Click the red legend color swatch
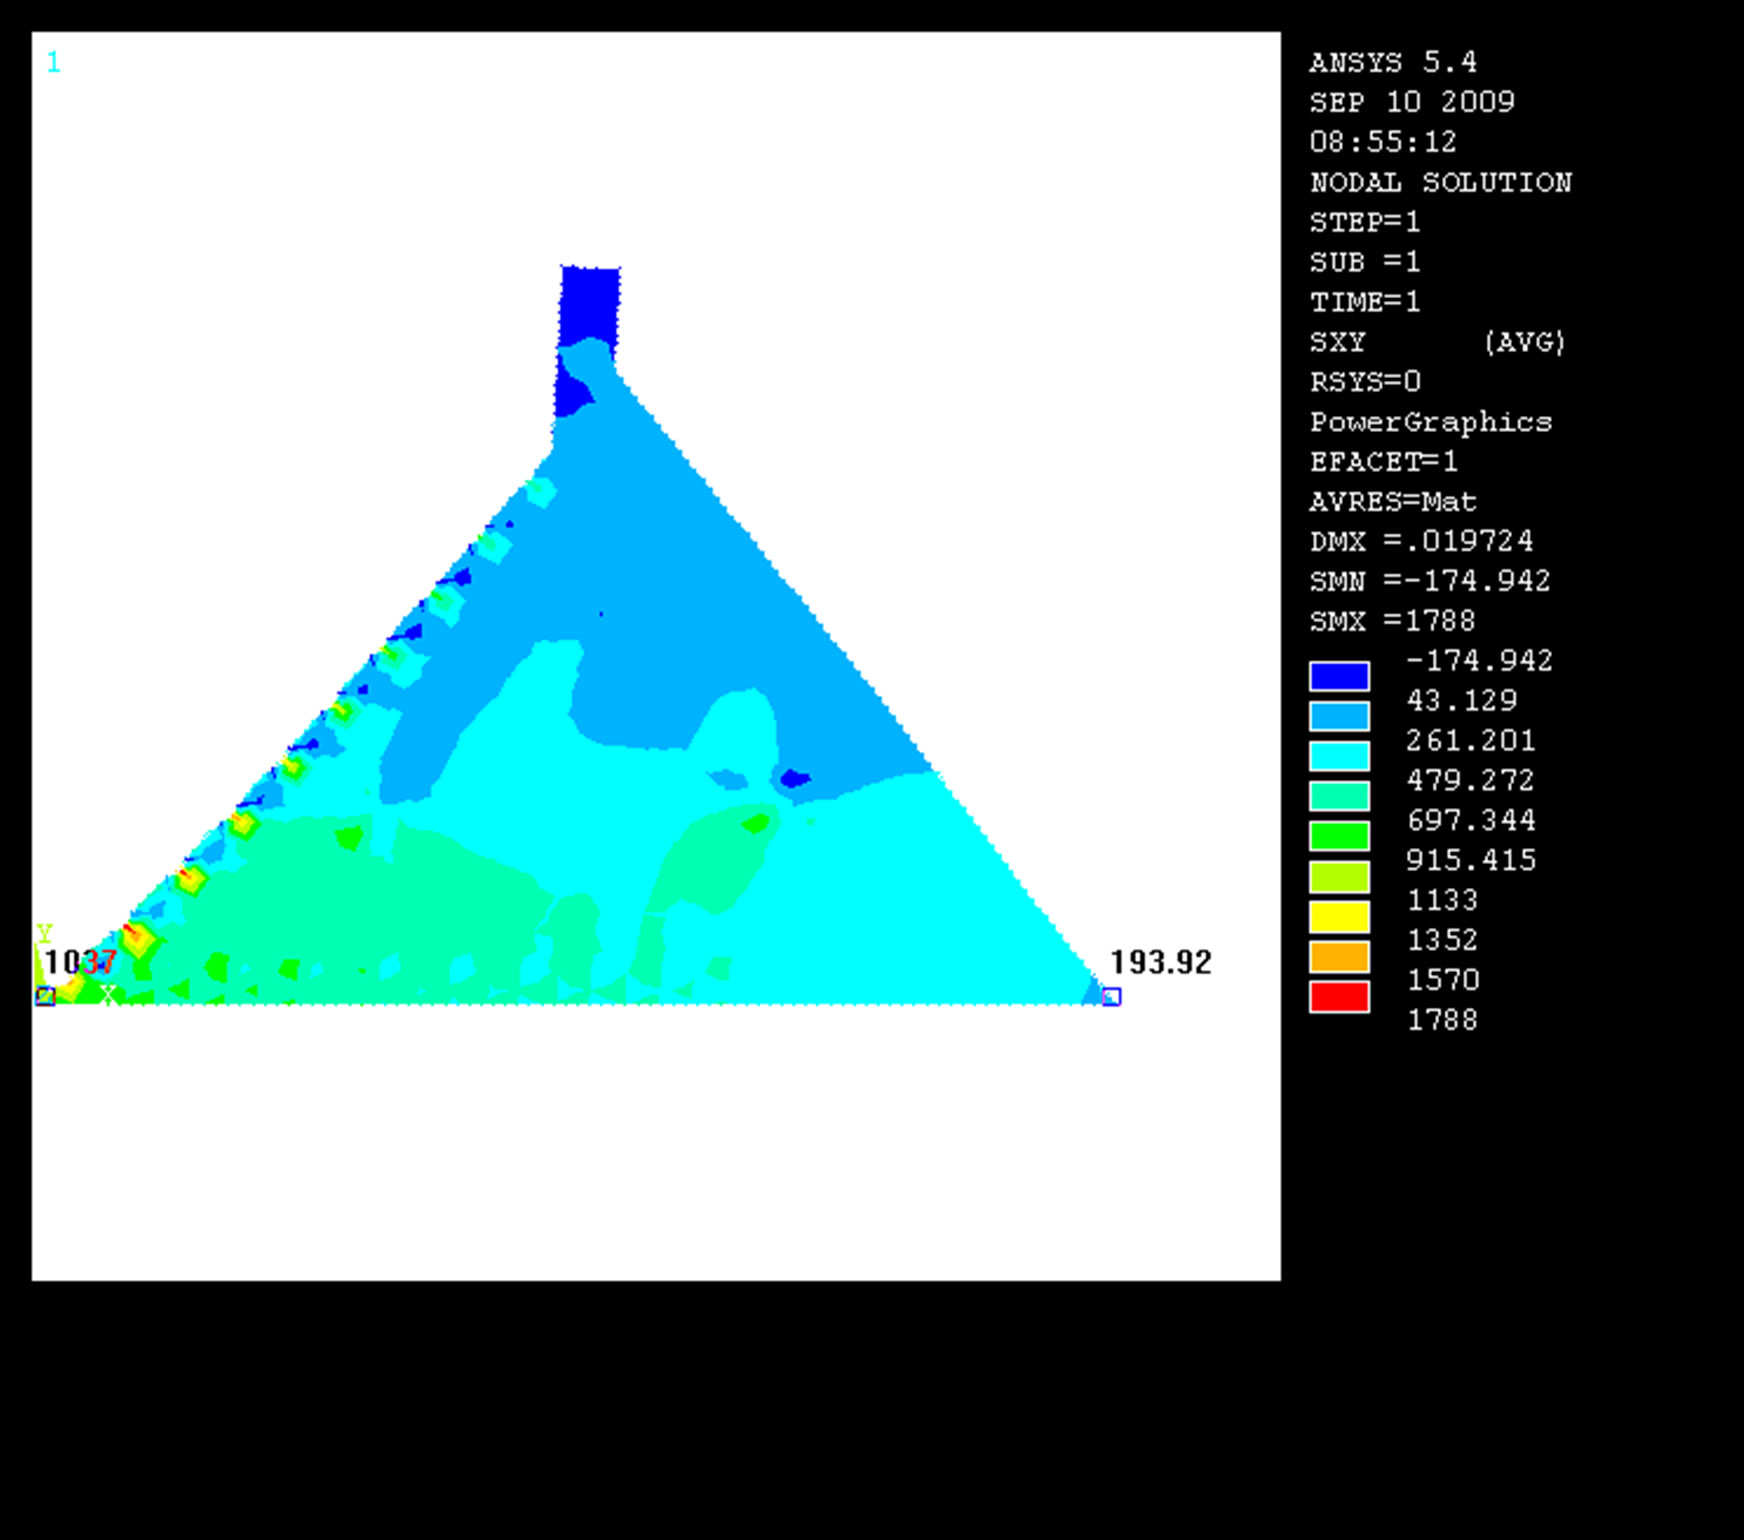The height and width of the screenshot is (1540, 1744). (1339, 997)
